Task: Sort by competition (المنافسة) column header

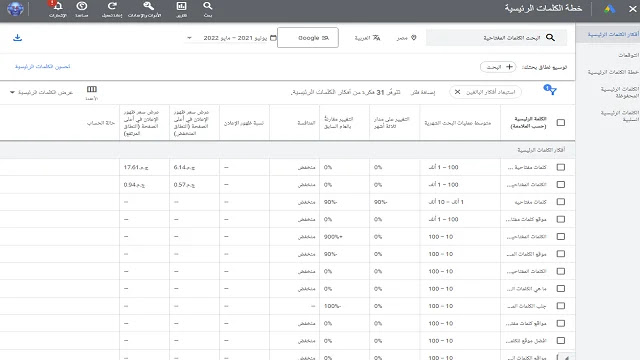Action: click(306, 123)
